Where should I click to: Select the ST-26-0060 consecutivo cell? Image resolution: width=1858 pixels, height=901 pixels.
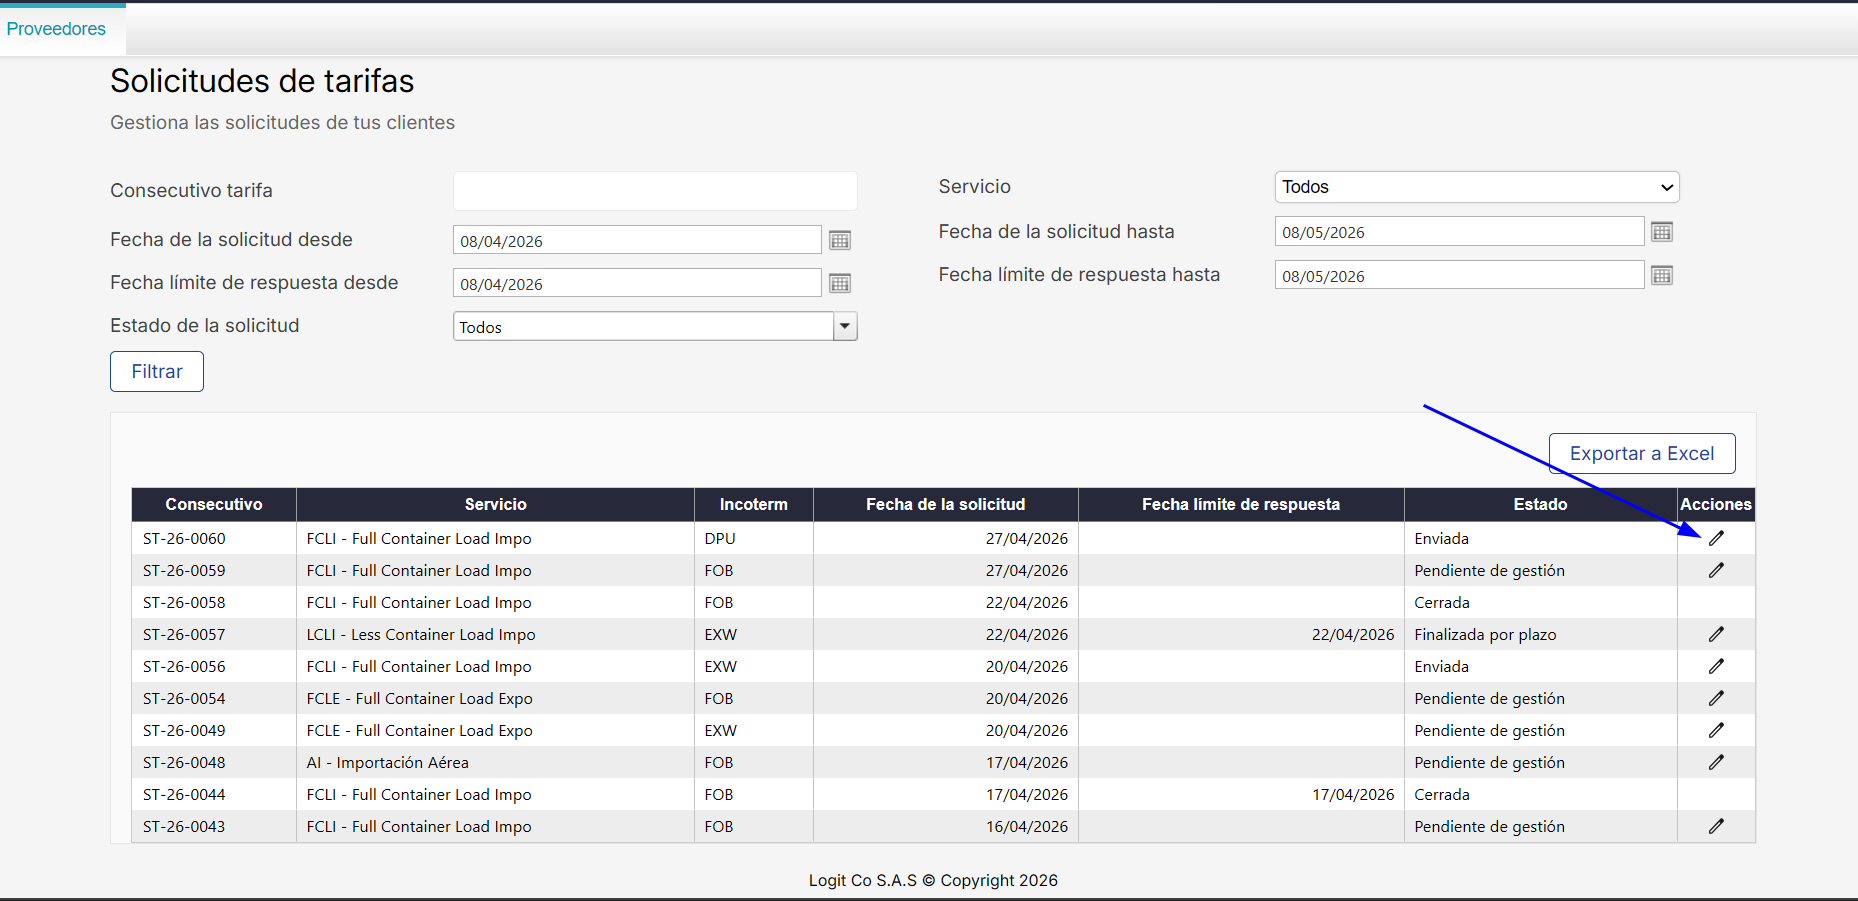click(x=214, y=538)
